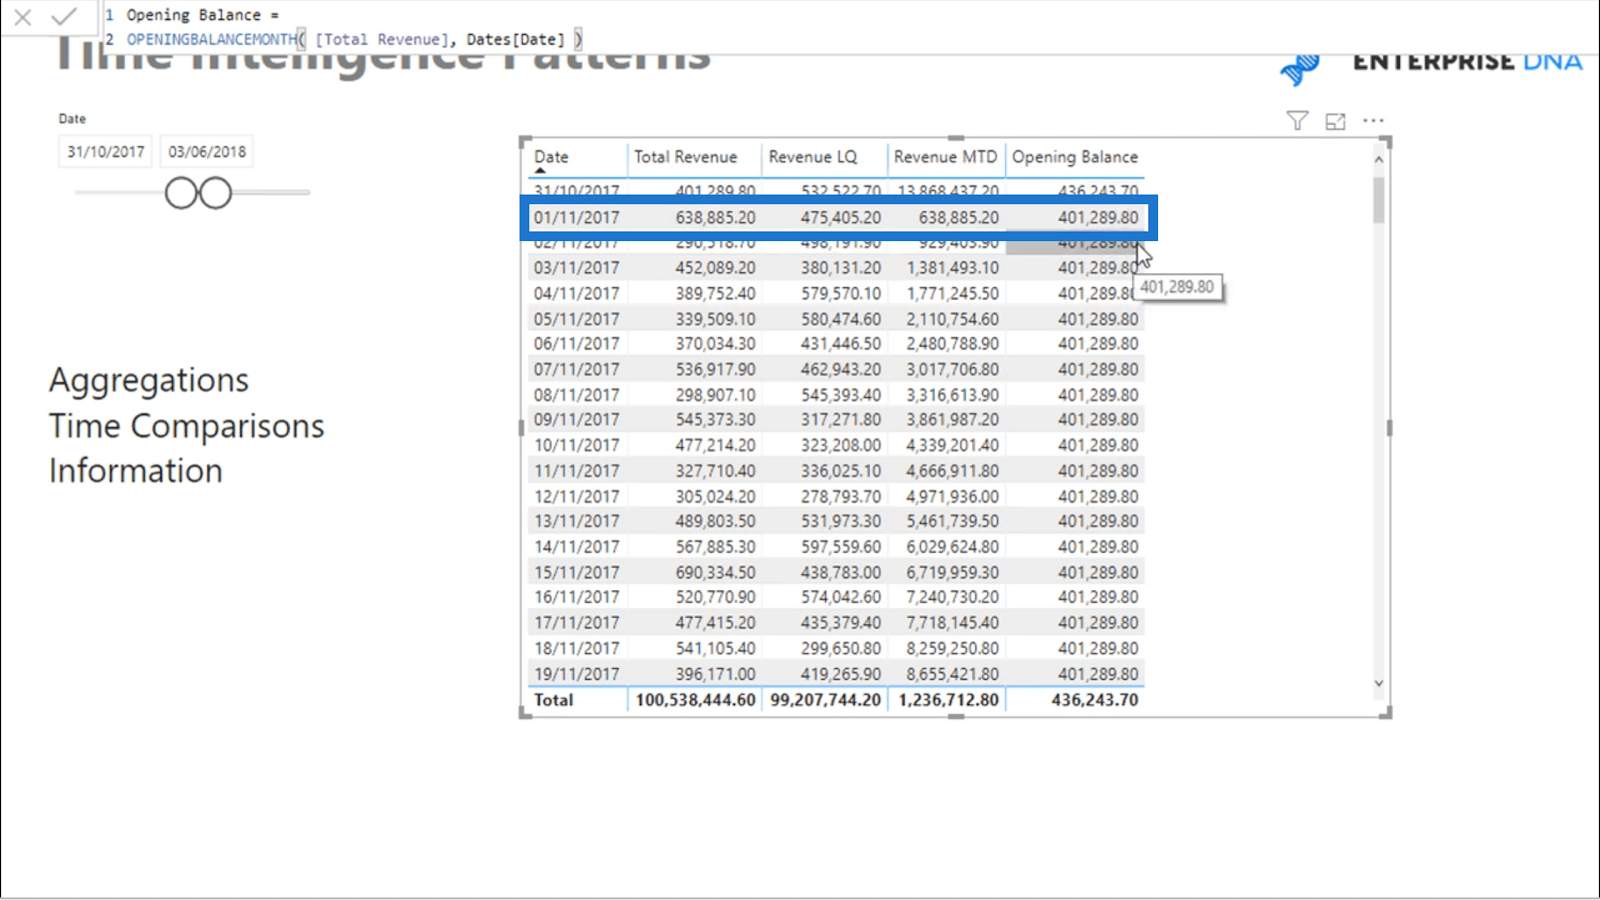Click the date cell 16/11/2017
The width and height of the screenshot is (1600, 900).
click(x=576, y=597)
